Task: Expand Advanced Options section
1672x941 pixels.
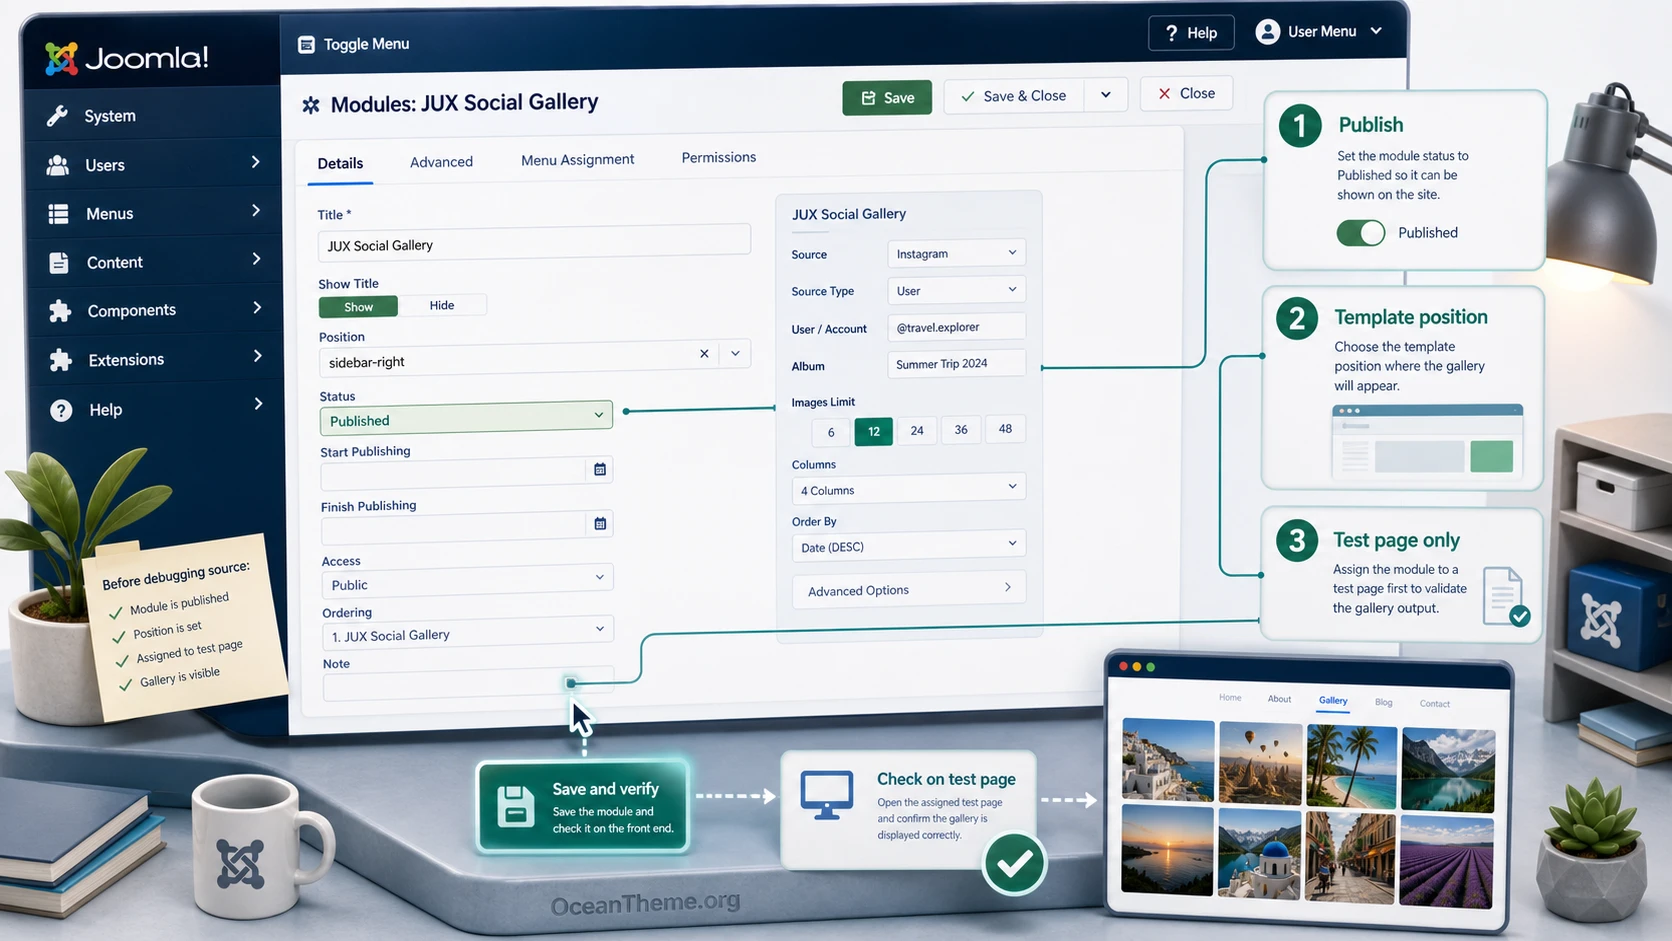Action: click(909, 590)
